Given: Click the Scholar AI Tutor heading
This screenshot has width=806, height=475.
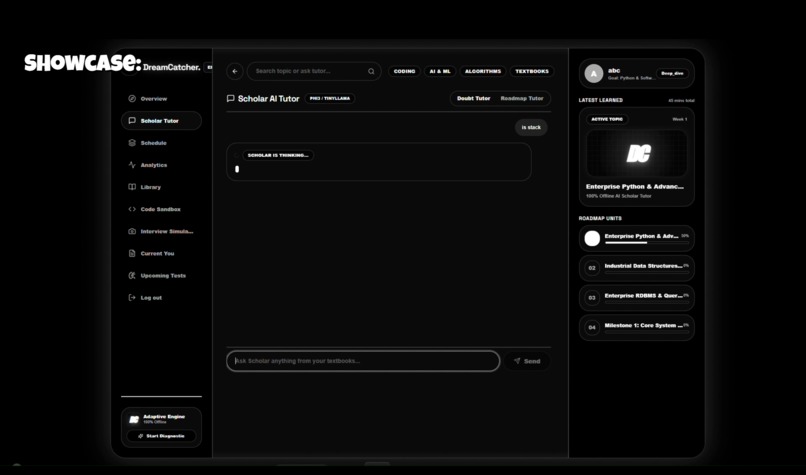Looking at the screenshot, I should point(268,99).
